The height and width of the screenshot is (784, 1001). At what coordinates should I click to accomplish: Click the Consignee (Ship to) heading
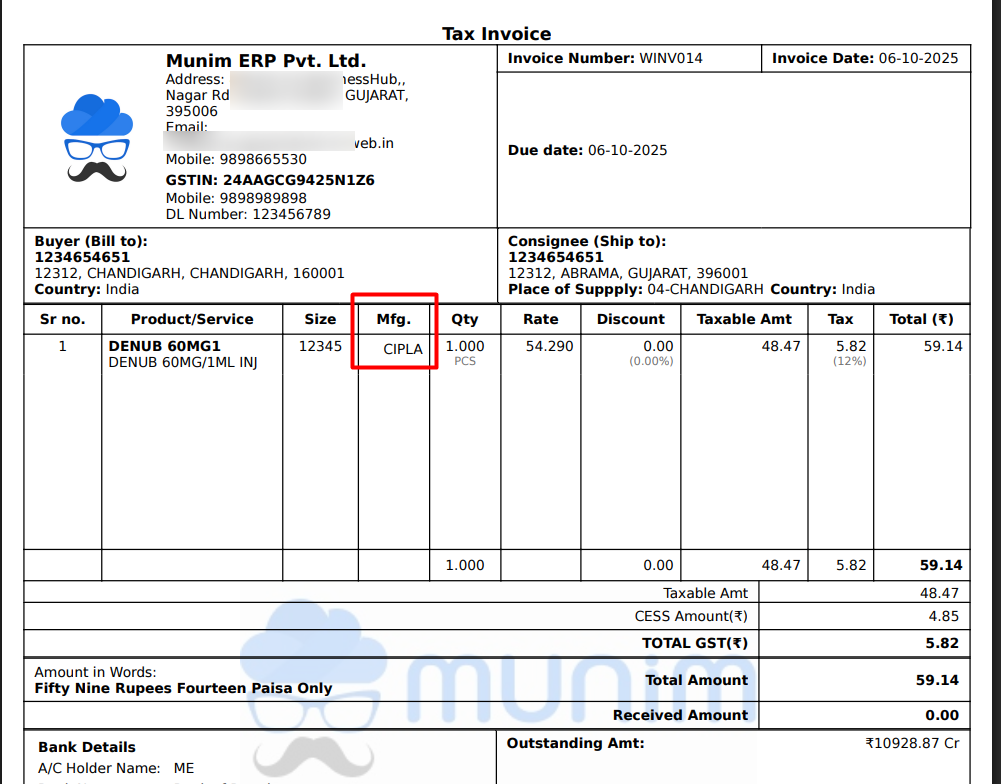[x=586, y=241]
